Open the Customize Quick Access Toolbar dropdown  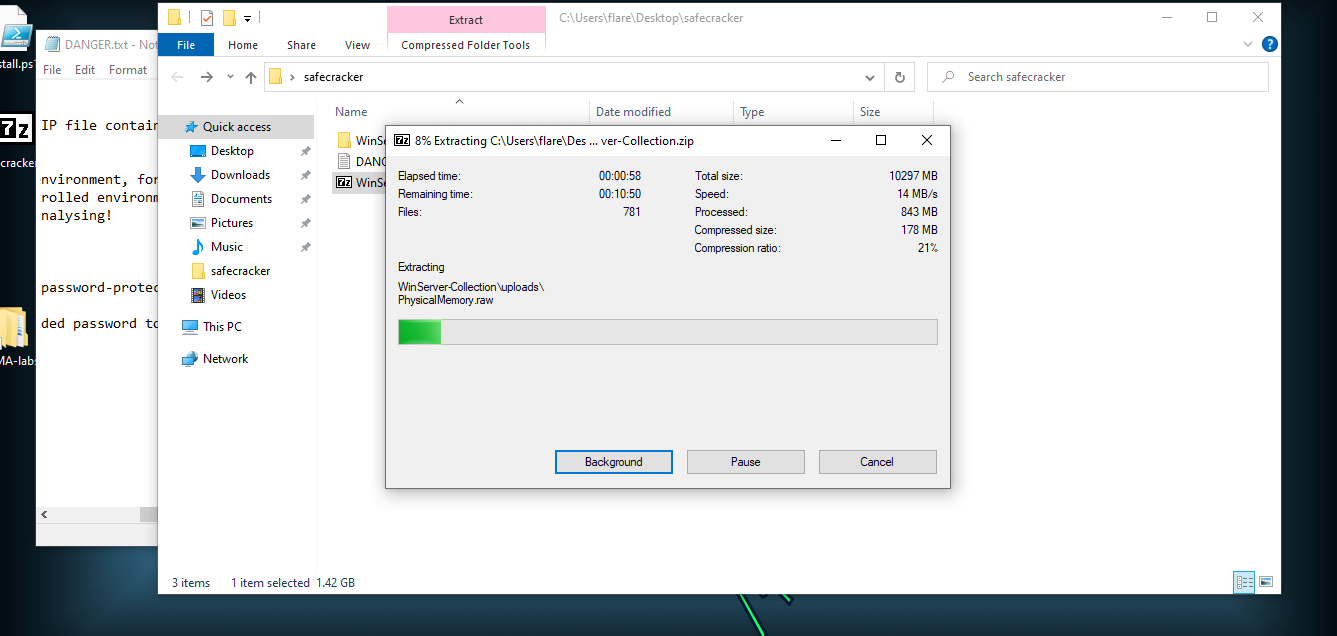tap(247, 18)
